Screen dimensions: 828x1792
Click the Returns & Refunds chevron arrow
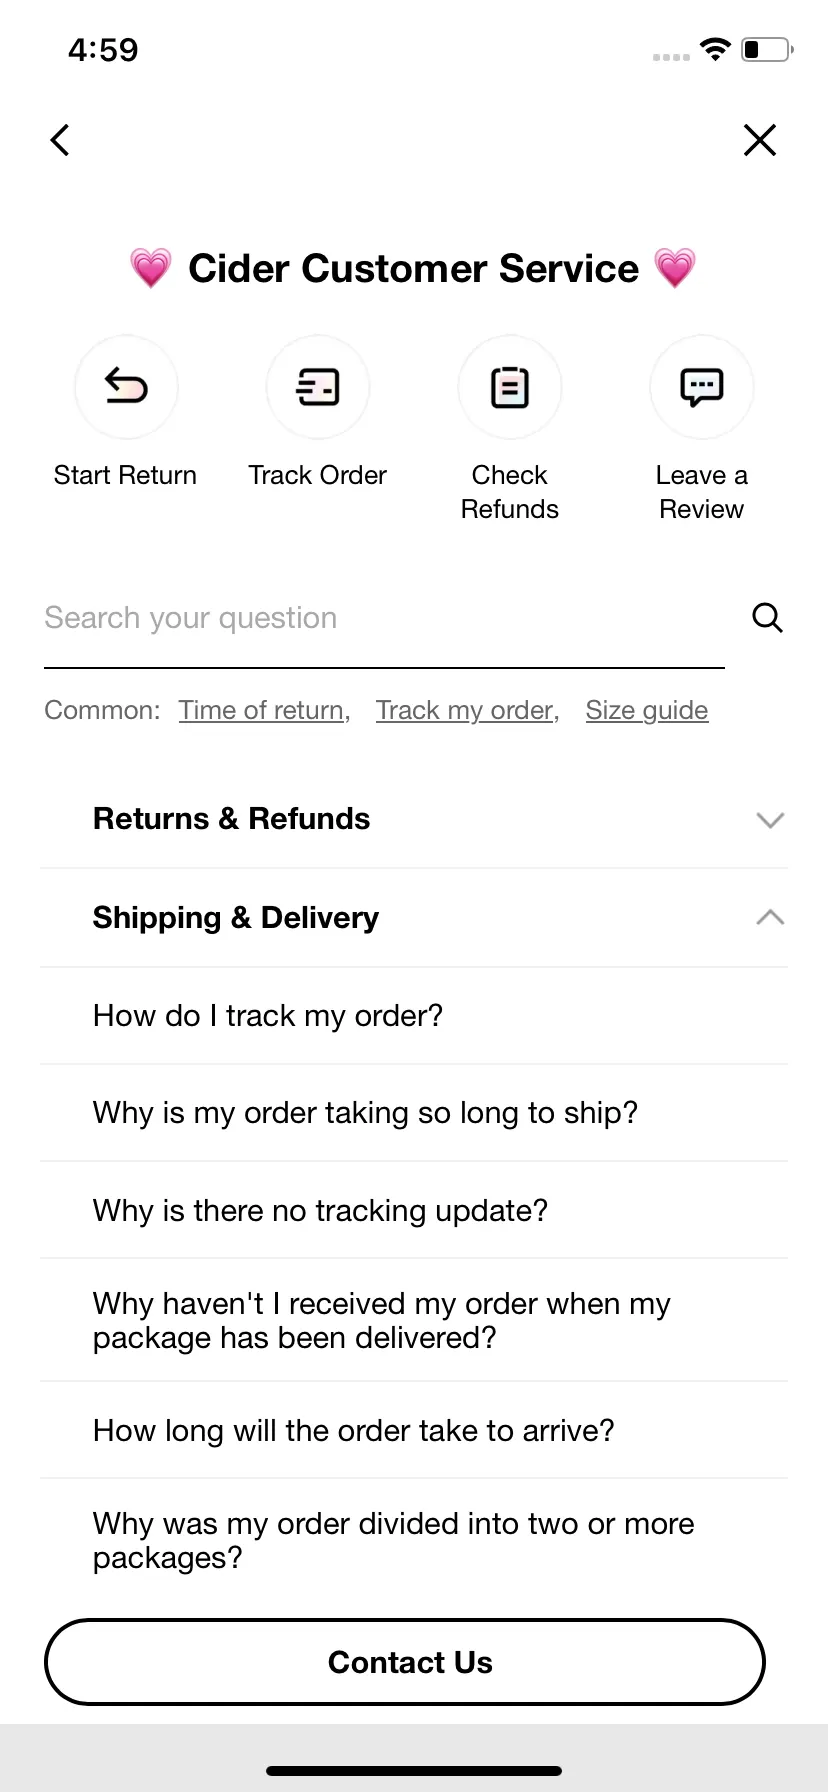[770, 820]
